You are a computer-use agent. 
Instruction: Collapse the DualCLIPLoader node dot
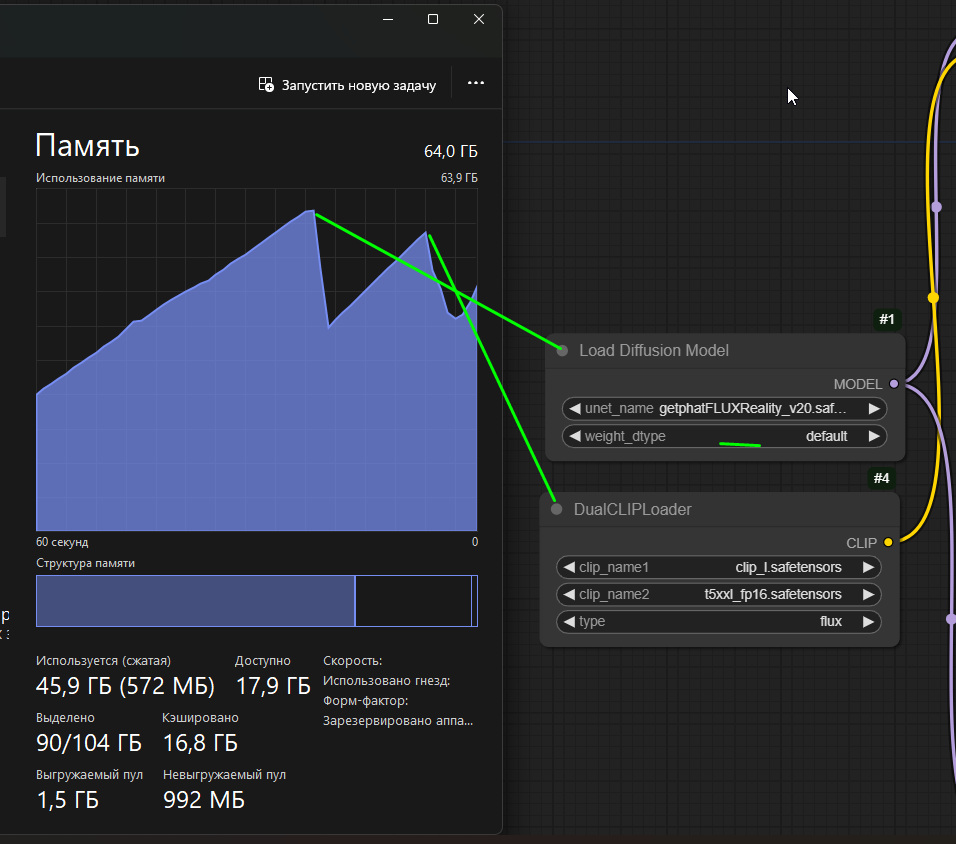click(557, 510)
